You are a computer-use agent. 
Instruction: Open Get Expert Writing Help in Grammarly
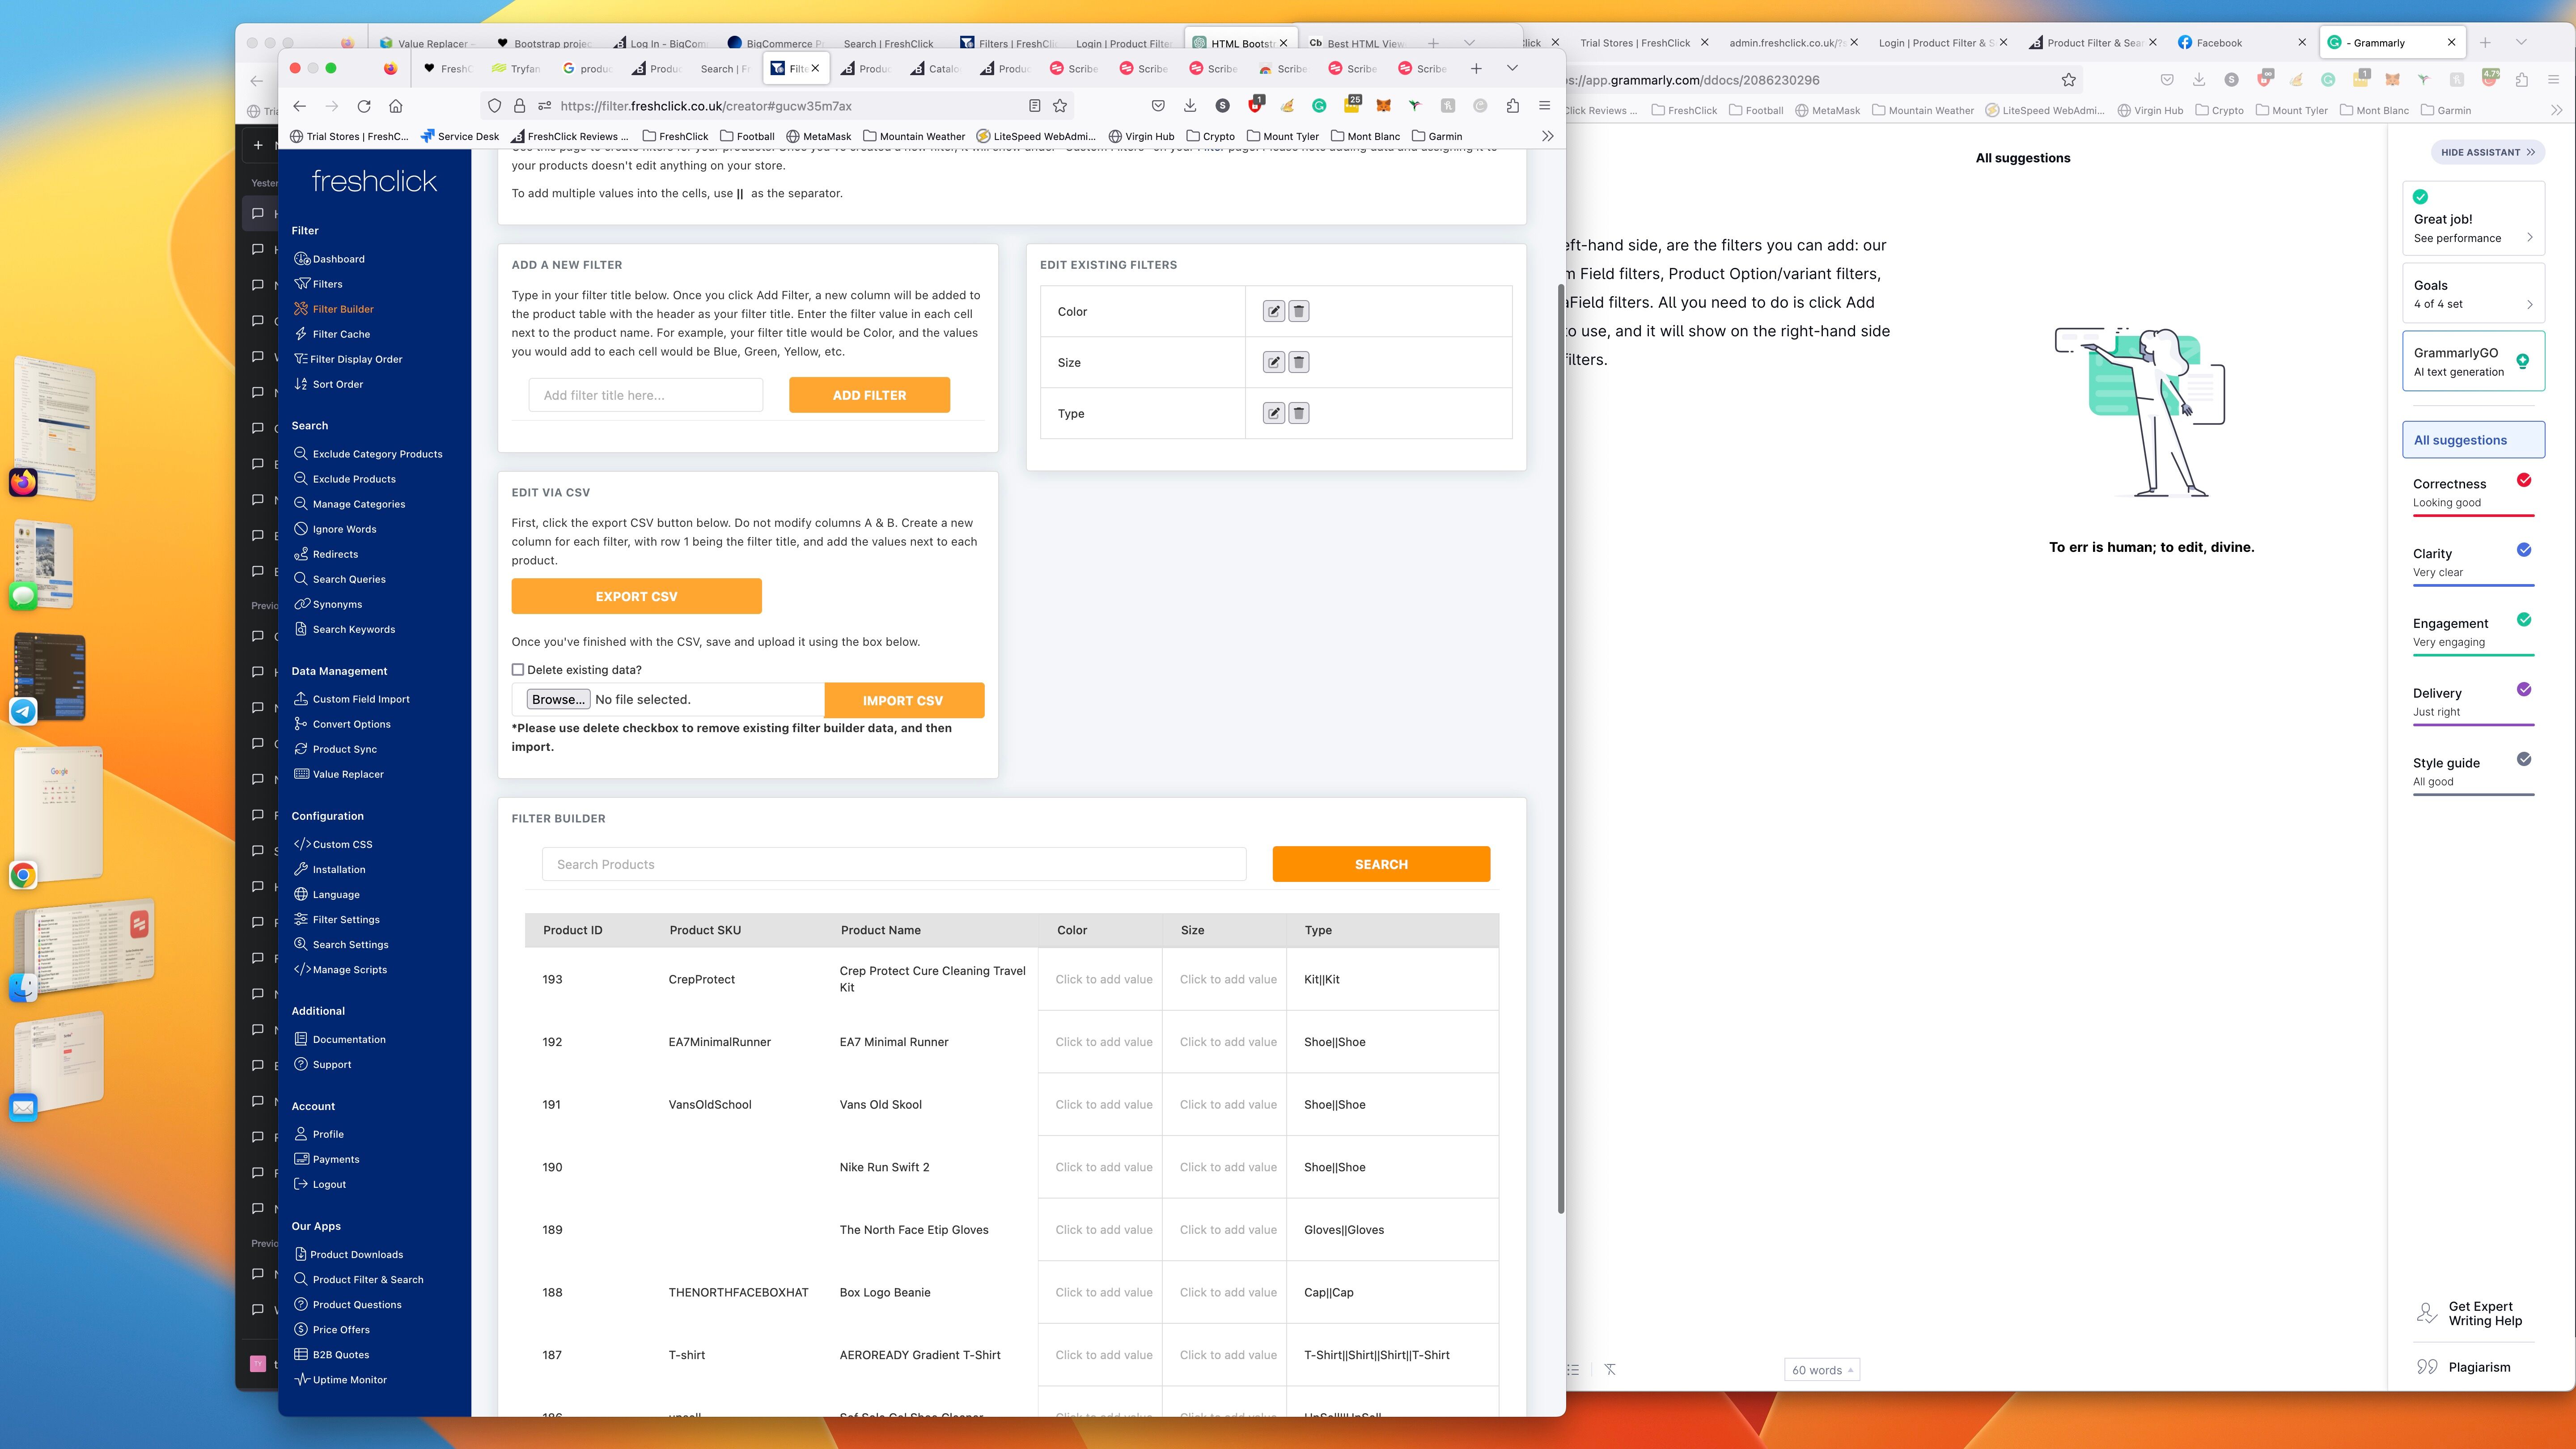tap(2470, 1313)
